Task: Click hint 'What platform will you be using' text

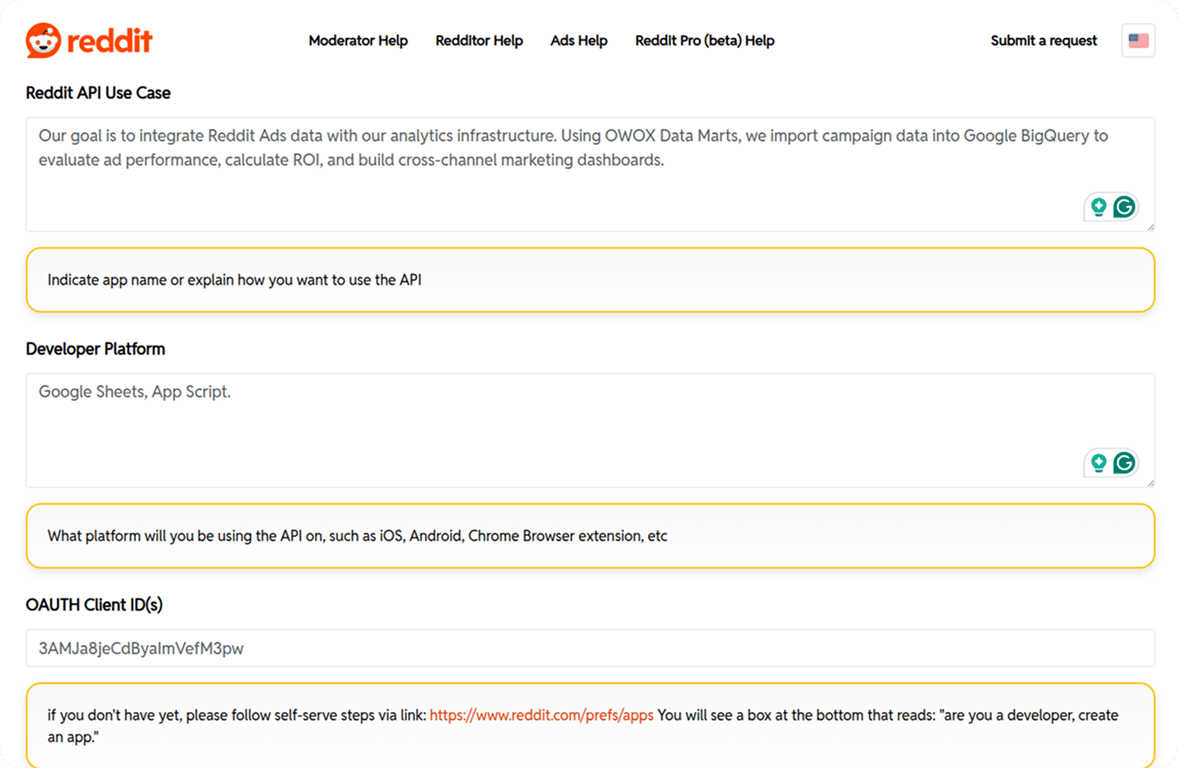Action: pos(357,537)
